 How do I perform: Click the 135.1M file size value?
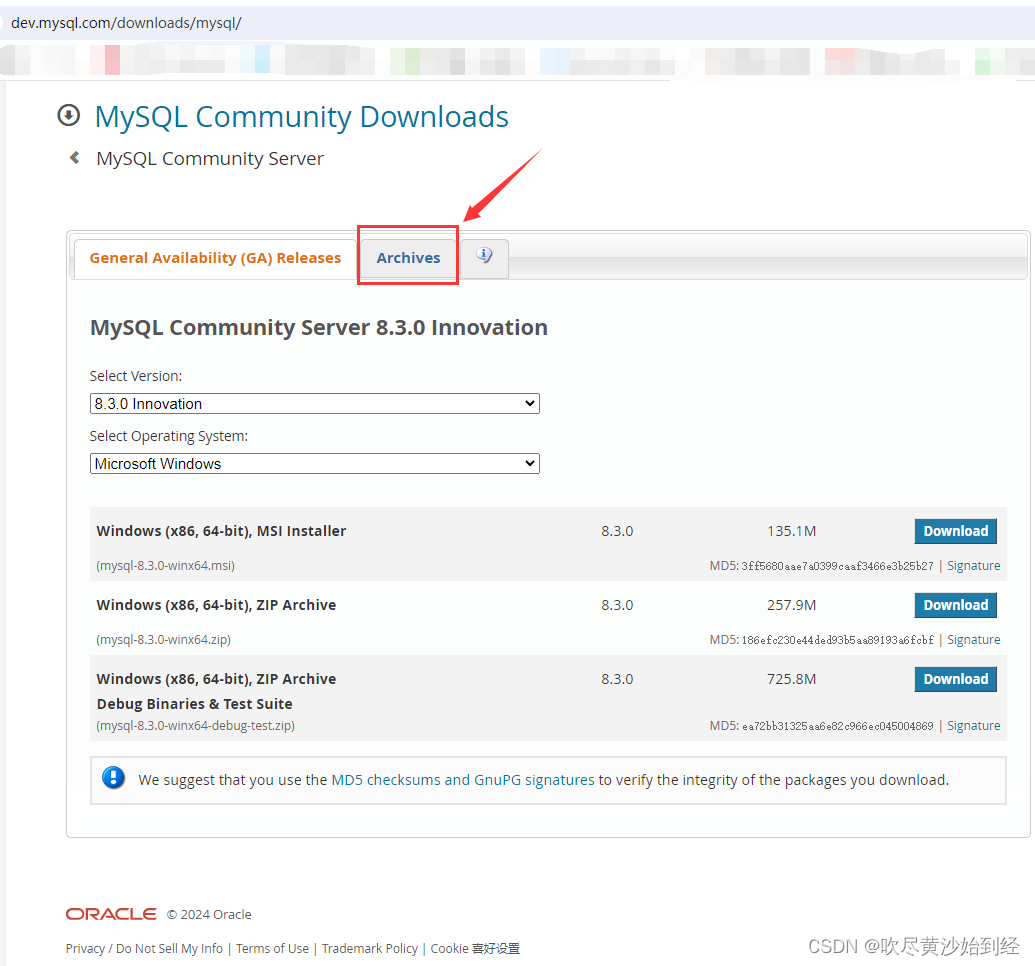click(x=791, y=531)
